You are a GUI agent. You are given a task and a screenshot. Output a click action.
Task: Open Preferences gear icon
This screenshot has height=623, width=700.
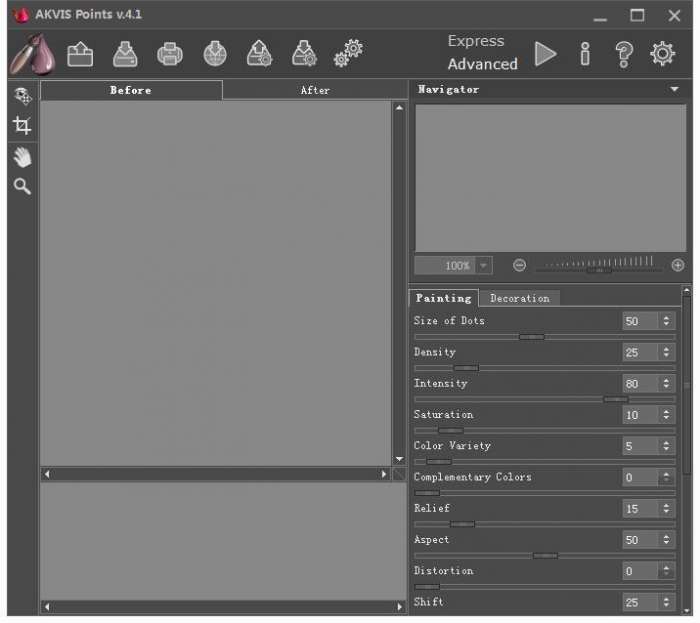pos(662,54)
